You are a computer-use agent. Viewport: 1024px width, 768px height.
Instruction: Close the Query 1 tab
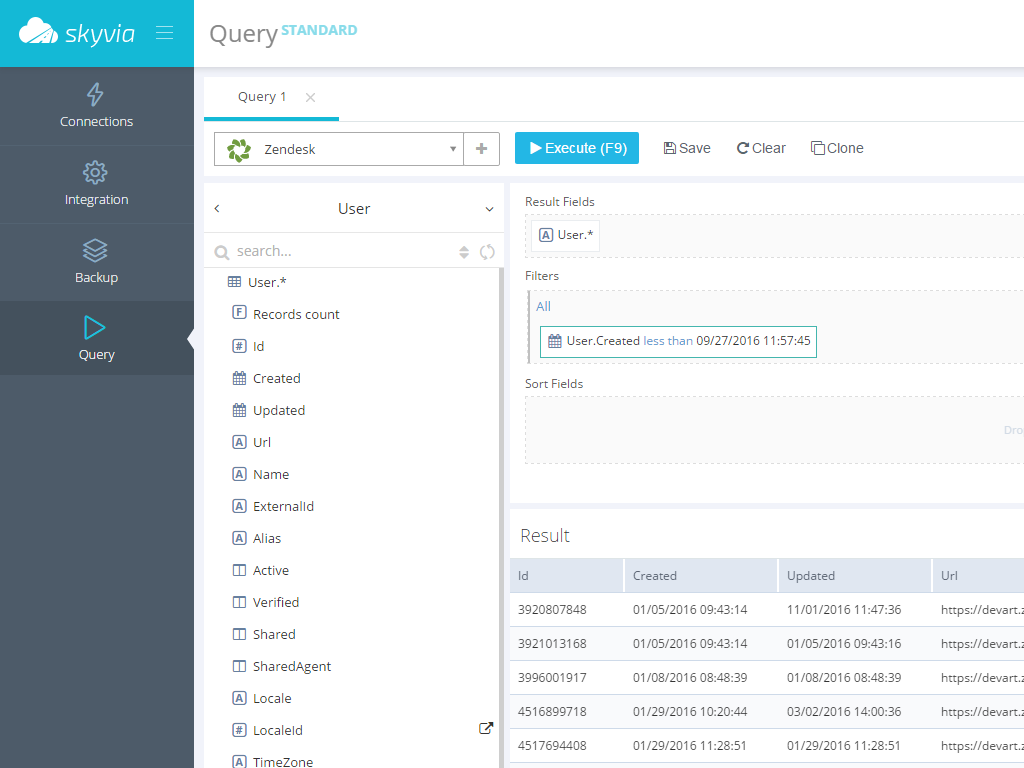point(310,97)
